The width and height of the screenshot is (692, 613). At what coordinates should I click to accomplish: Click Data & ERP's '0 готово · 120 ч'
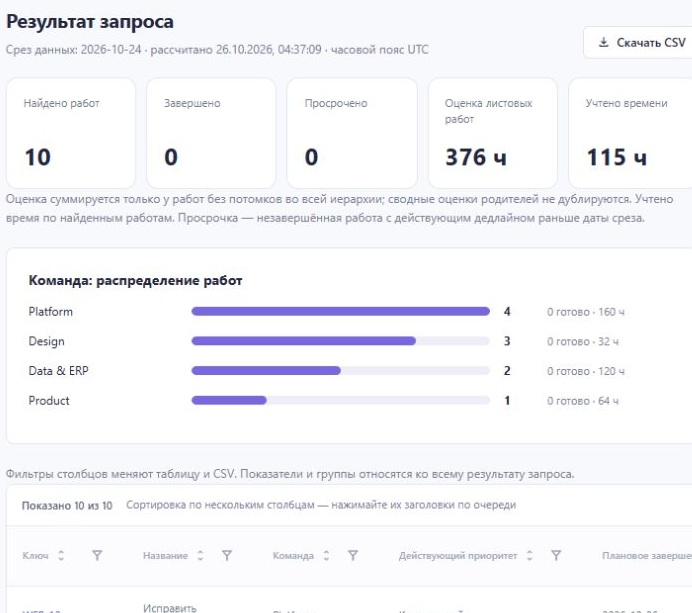(586, 371)
